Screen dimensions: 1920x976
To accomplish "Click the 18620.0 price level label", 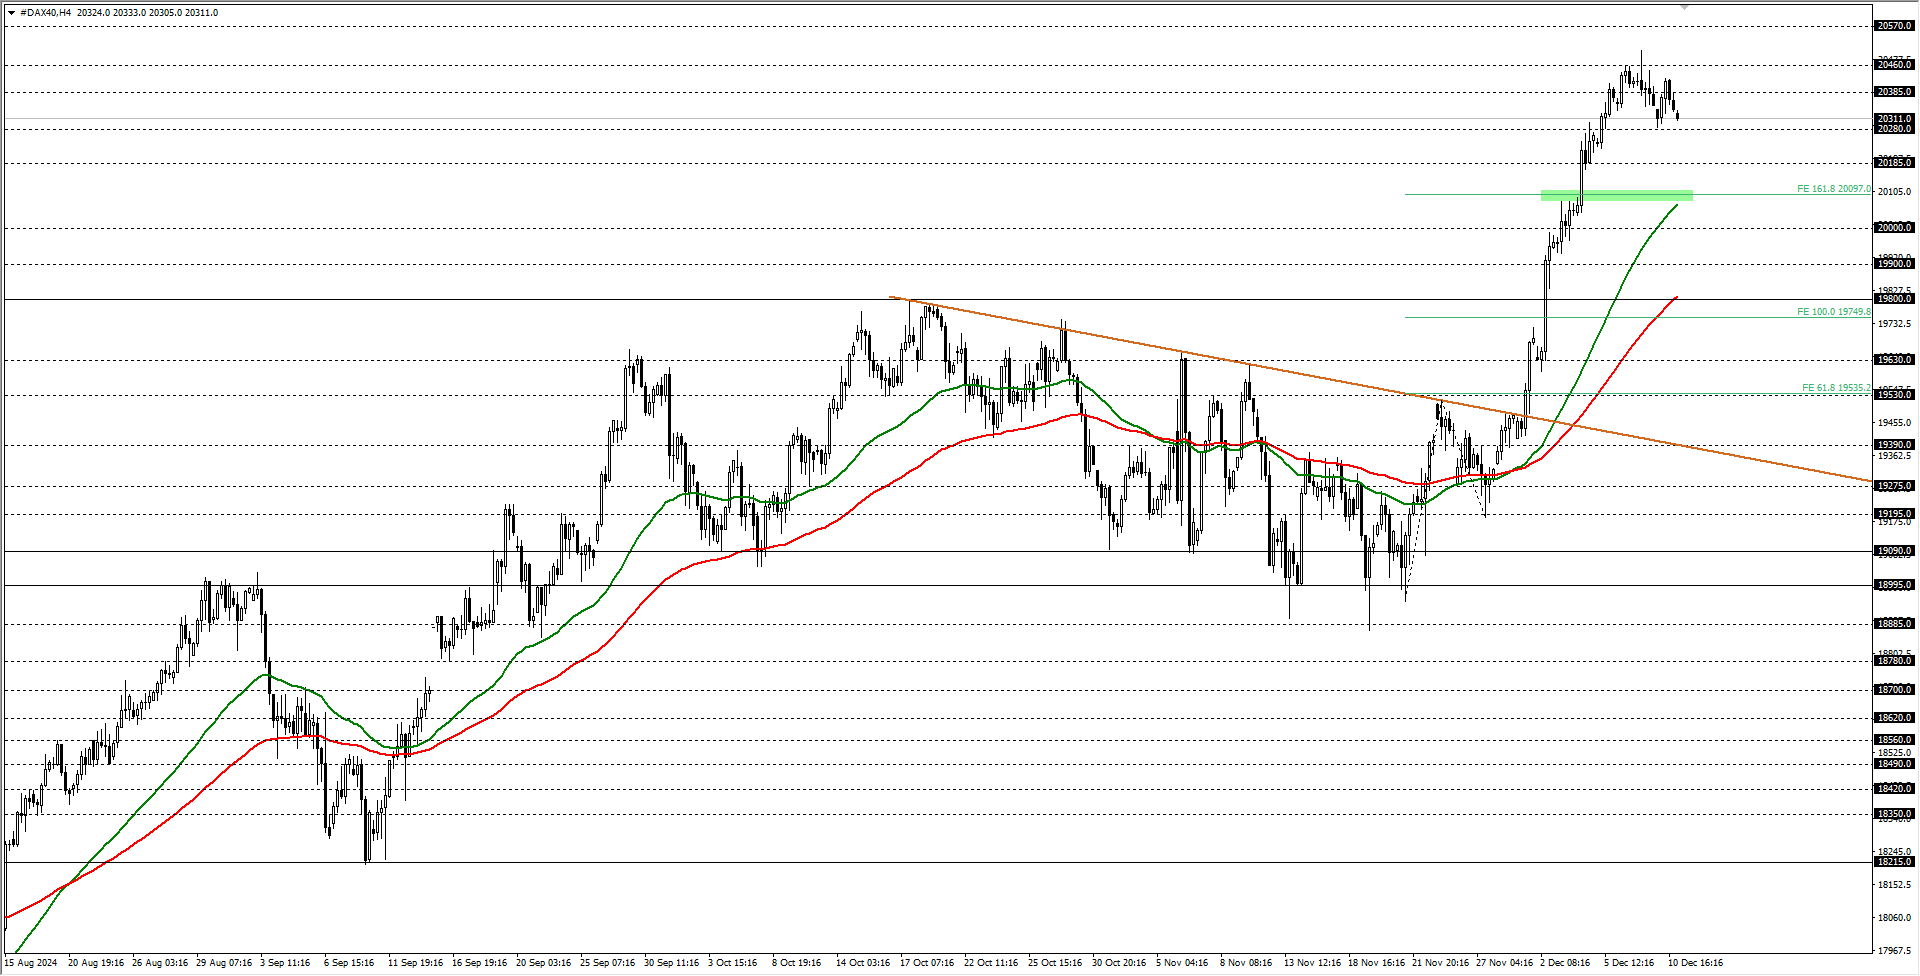I will pyautogui.click(x=1895, y=717).
